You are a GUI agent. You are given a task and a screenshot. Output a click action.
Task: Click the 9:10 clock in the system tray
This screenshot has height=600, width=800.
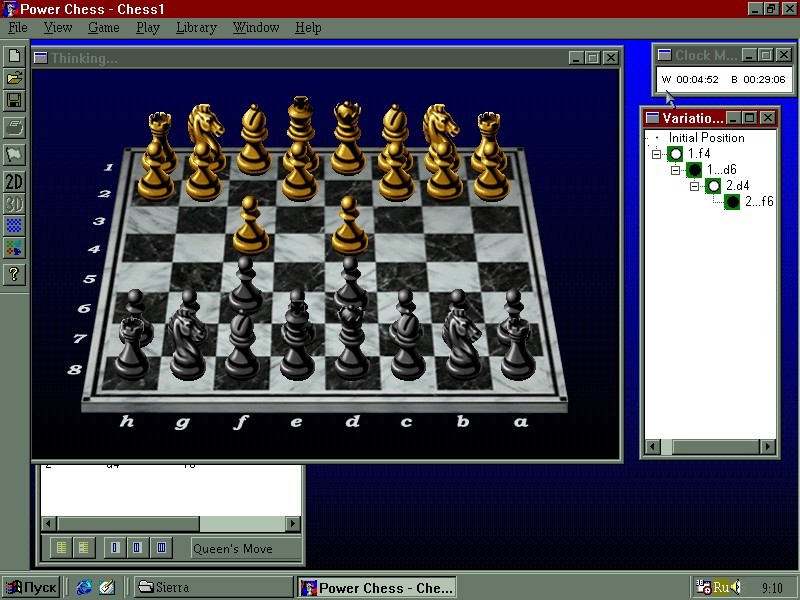772,588
